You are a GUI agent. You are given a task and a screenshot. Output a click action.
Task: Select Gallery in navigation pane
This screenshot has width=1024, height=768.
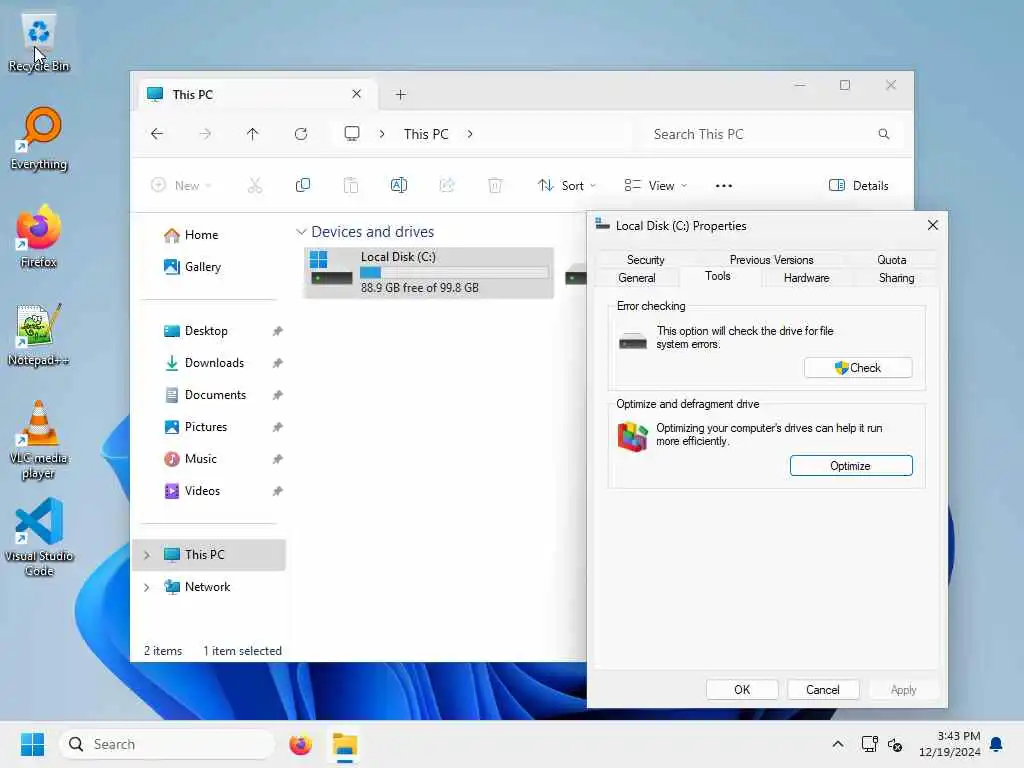click(x=202, y=267)
